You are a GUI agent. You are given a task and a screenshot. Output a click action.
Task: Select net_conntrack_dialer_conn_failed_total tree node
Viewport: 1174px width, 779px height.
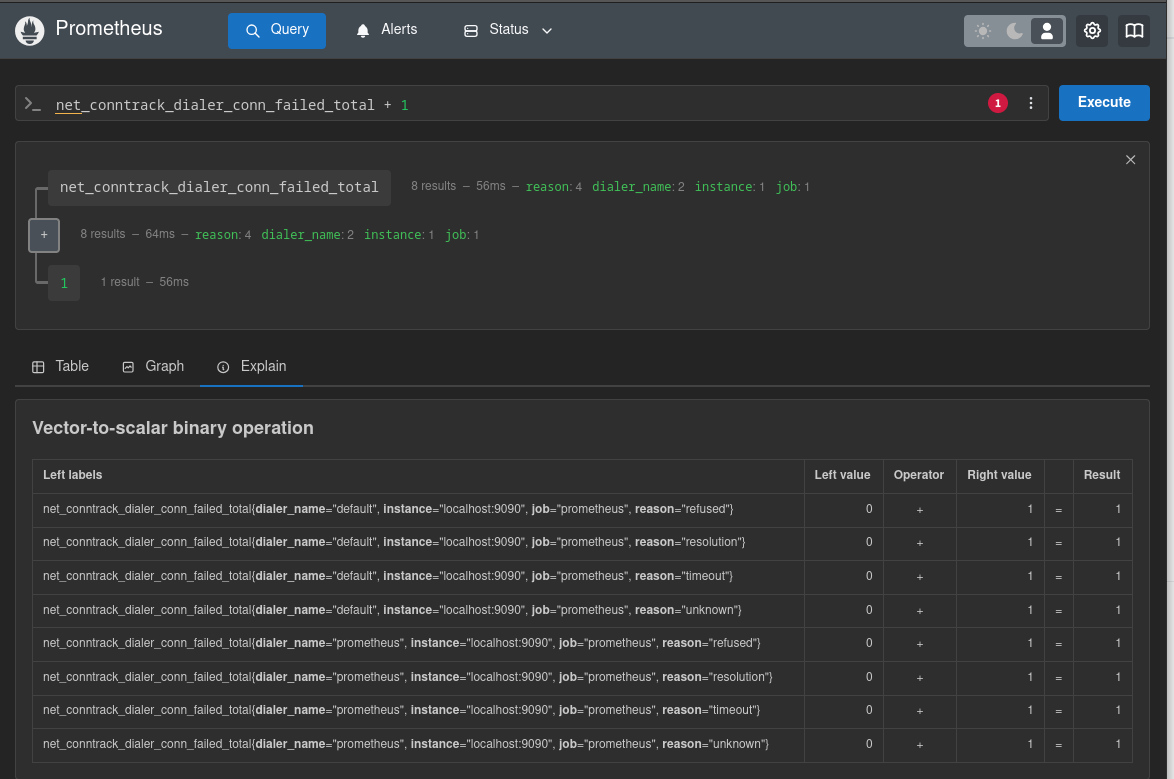click(219, 187)
